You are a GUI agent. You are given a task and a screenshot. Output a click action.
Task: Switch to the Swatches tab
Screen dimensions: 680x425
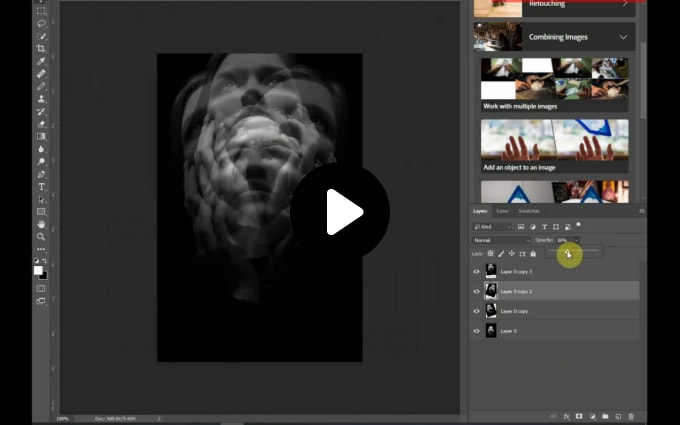(x=529, y=211)
